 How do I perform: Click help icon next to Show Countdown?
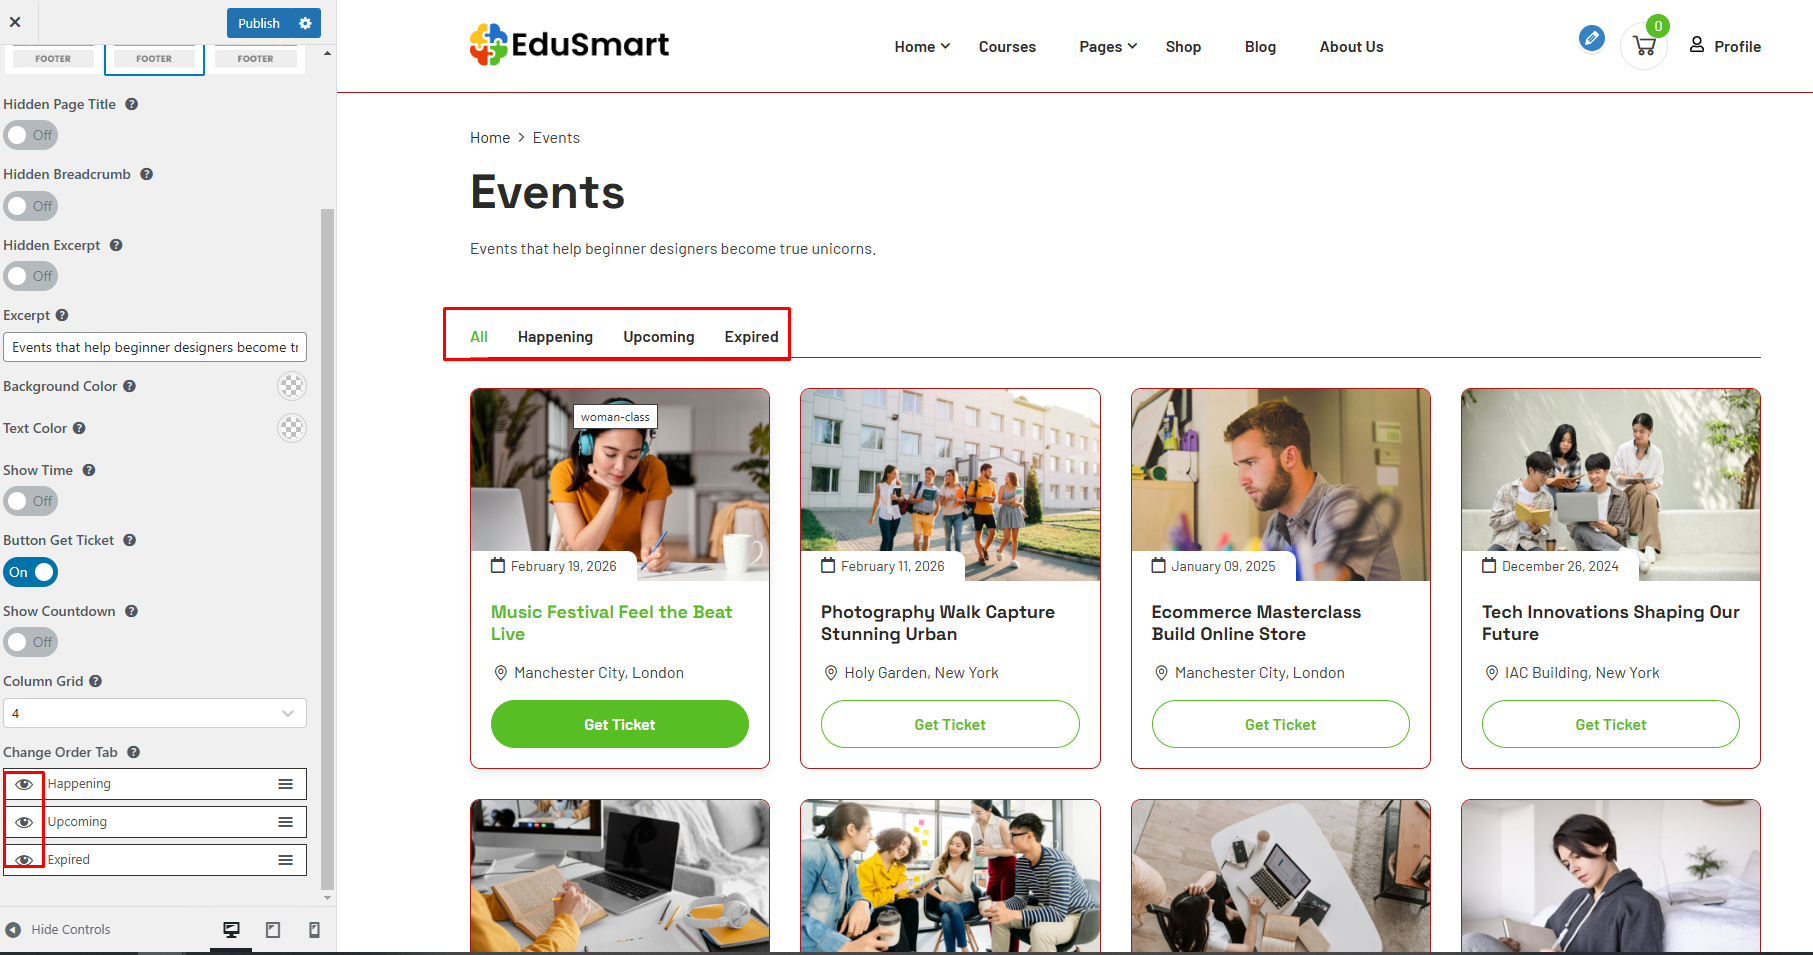tap(131, 611)
